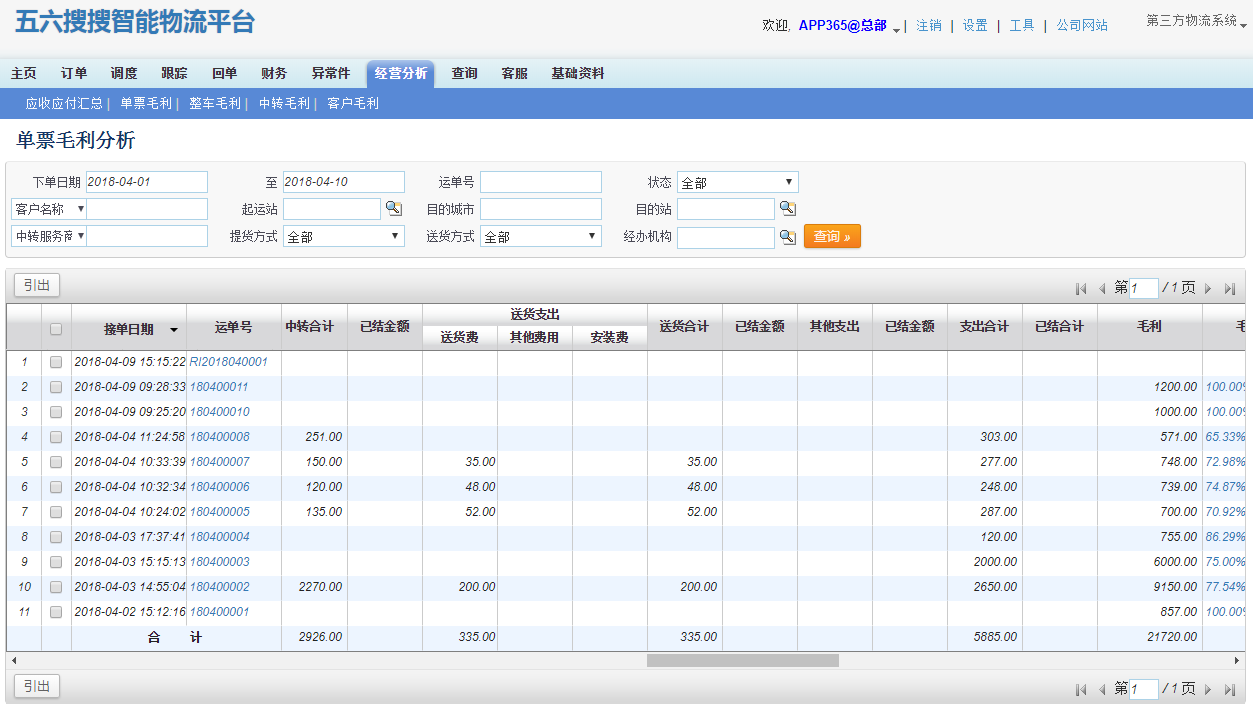Expand the 提货方式 dropdown
Image resolution: width=1253 pixels, height=711 pixels.
click(344, 237)
